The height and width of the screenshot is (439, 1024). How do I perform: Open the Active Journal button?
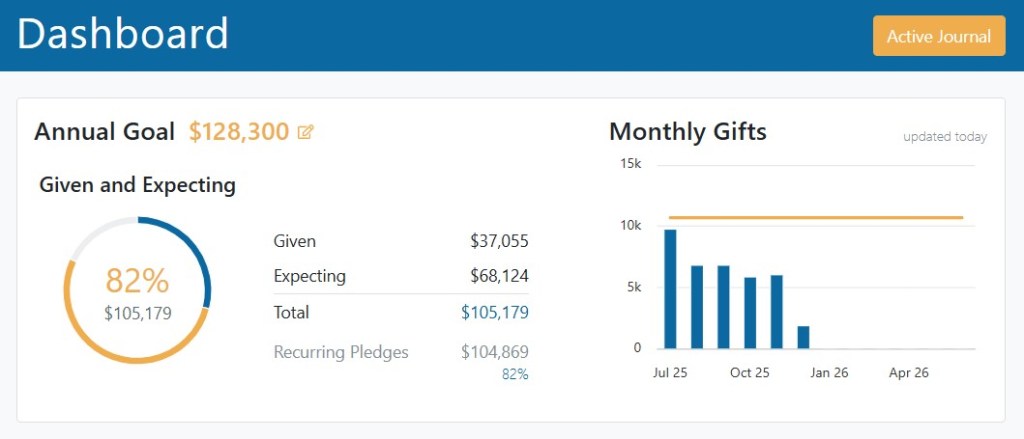coord(938,36)
